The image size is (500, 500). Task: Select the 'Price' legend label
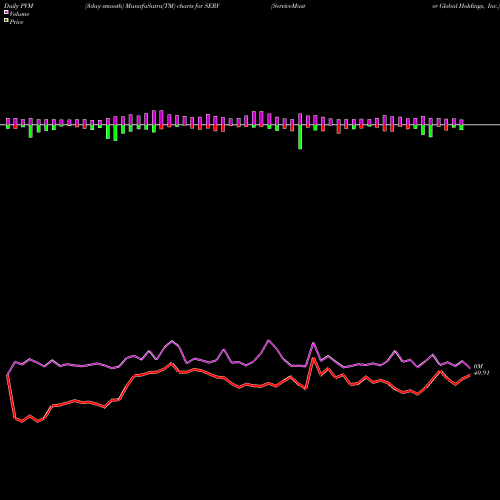[16, 22]
